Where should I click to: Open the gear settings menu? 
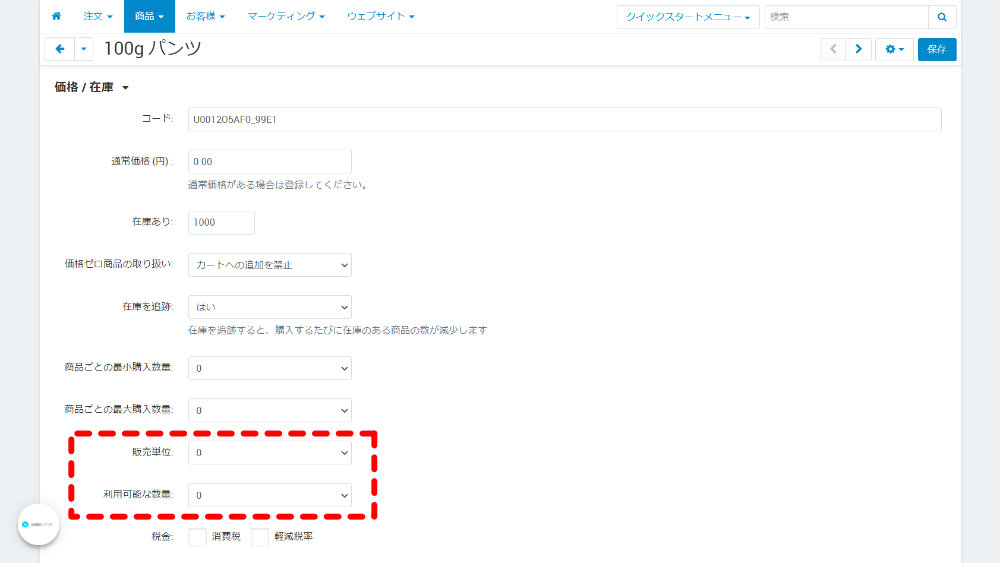[894, 49]
